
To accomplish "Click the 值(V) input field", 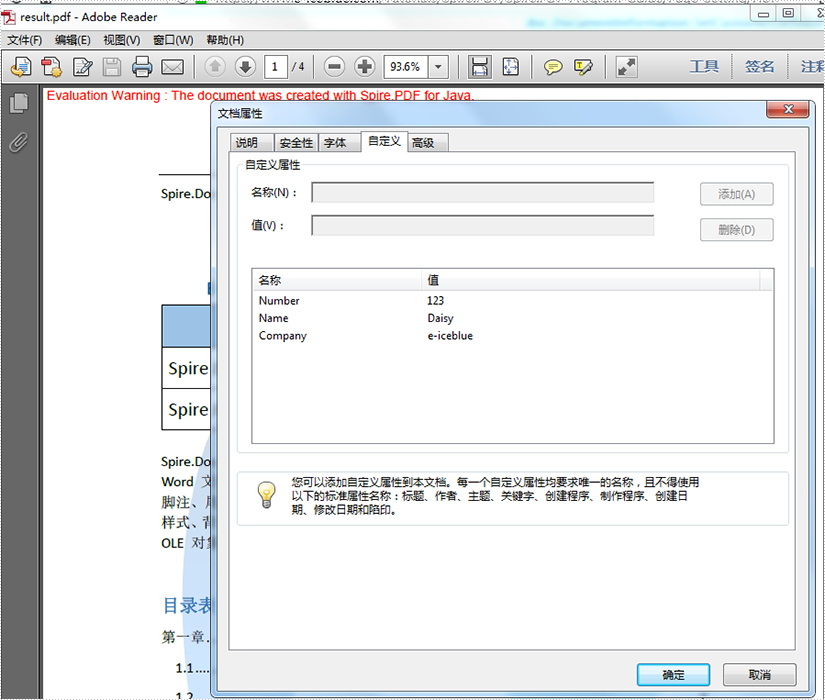I will tap(482, 226).
